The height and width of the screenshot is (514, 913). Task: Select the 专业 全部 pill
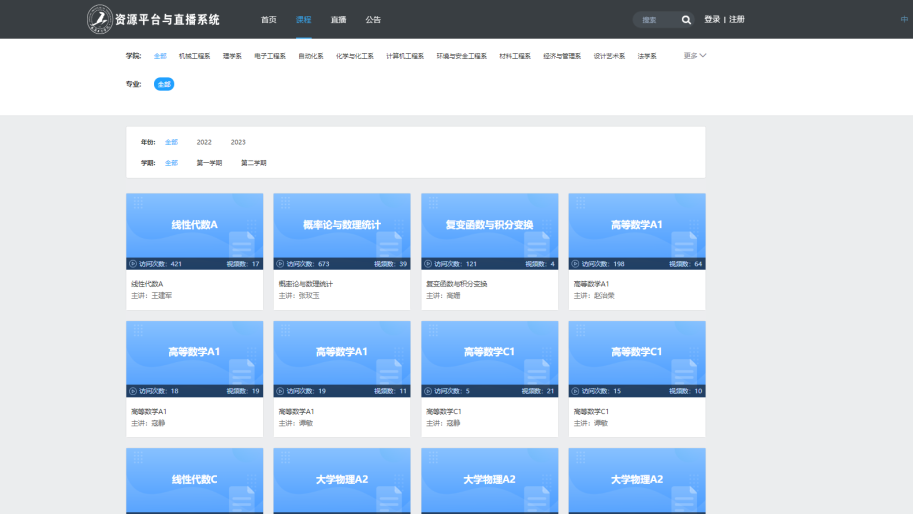pyautogui.click(x=164, y=84)
